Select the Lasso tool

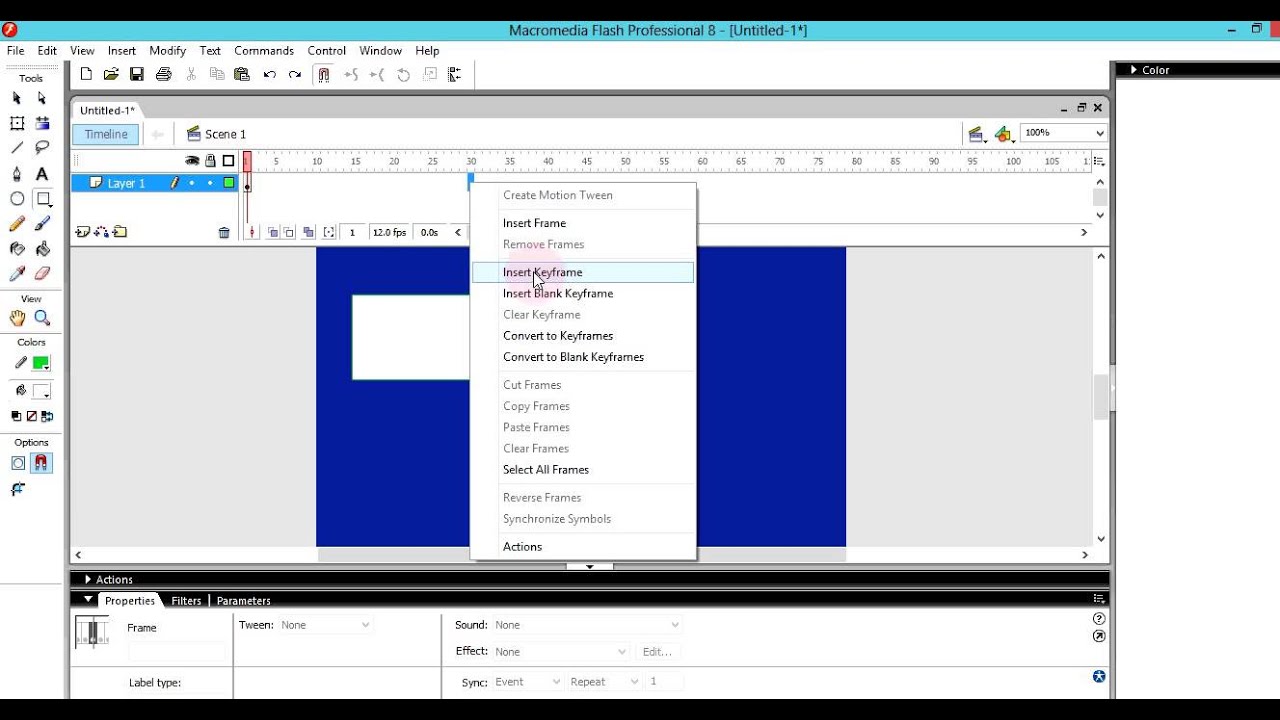tap(42, 148)
